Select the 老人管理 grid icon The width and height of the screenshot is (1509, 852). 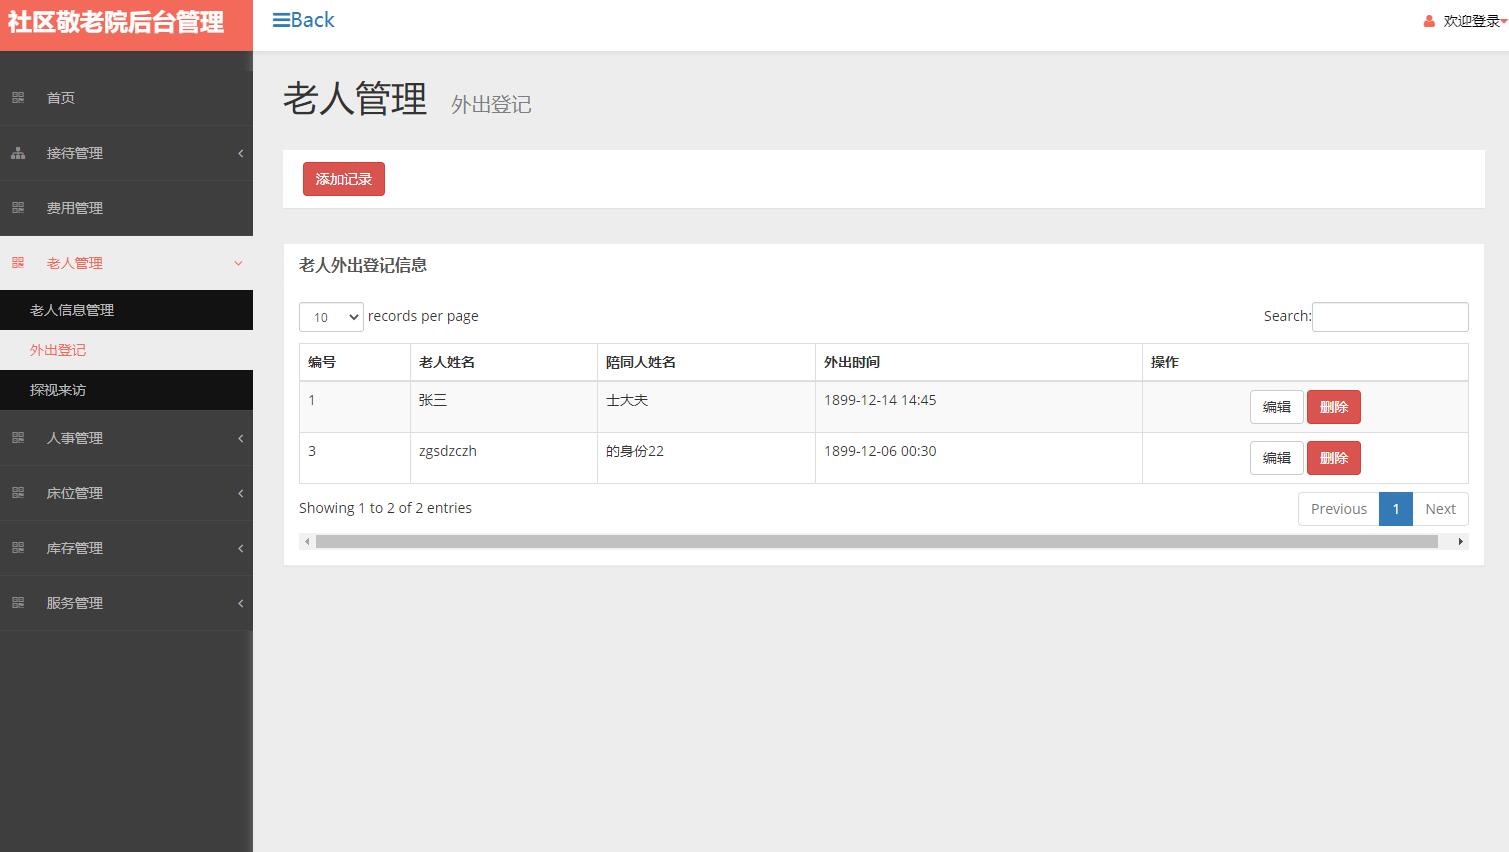point(17,263)
